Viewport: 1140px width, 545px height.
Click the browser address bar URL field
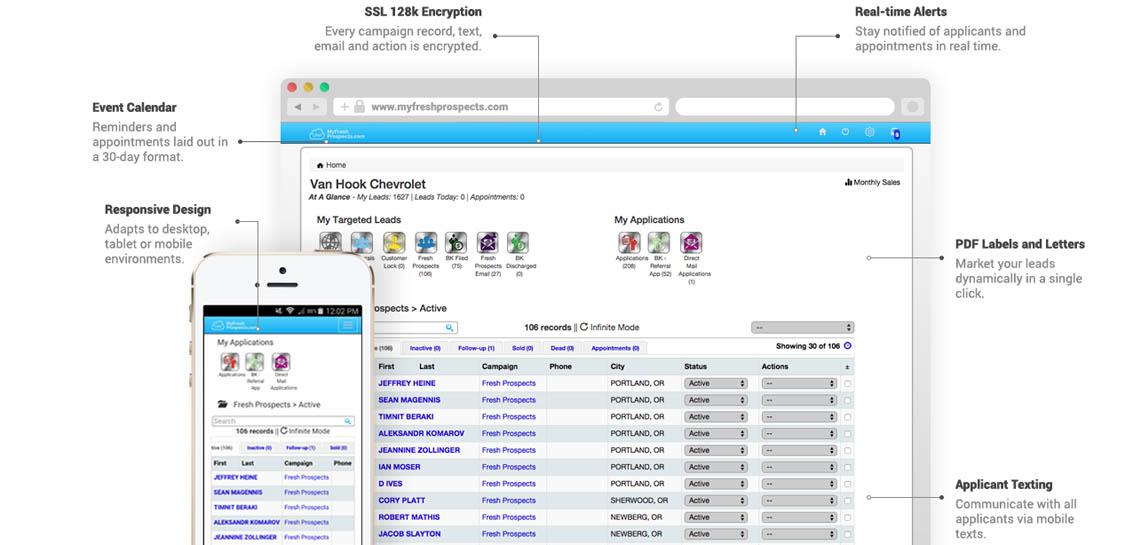[x=500, y=107]
